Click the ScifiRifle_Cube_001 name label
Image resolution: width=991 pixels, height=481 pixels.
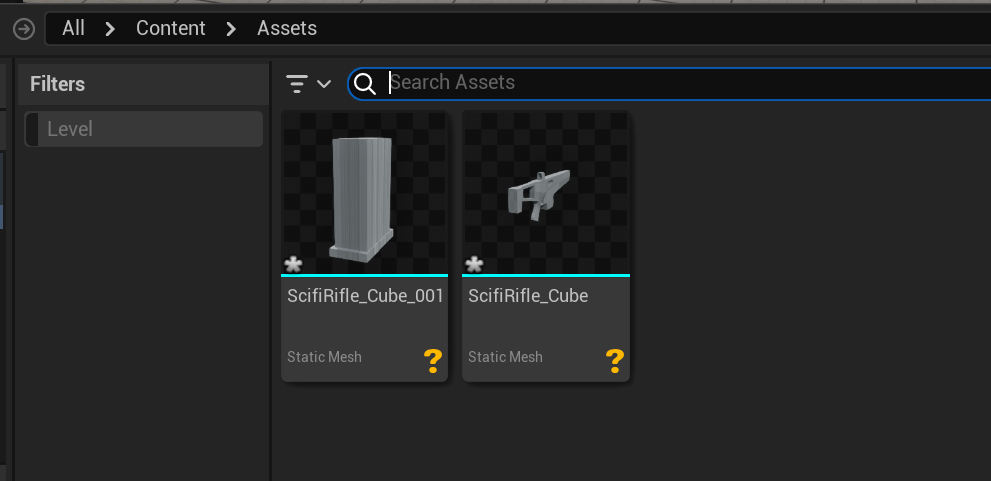tap(365, 296)
